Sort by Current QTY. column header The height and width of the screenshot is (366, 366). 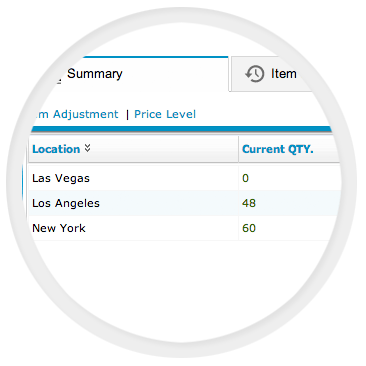point(278,149)
